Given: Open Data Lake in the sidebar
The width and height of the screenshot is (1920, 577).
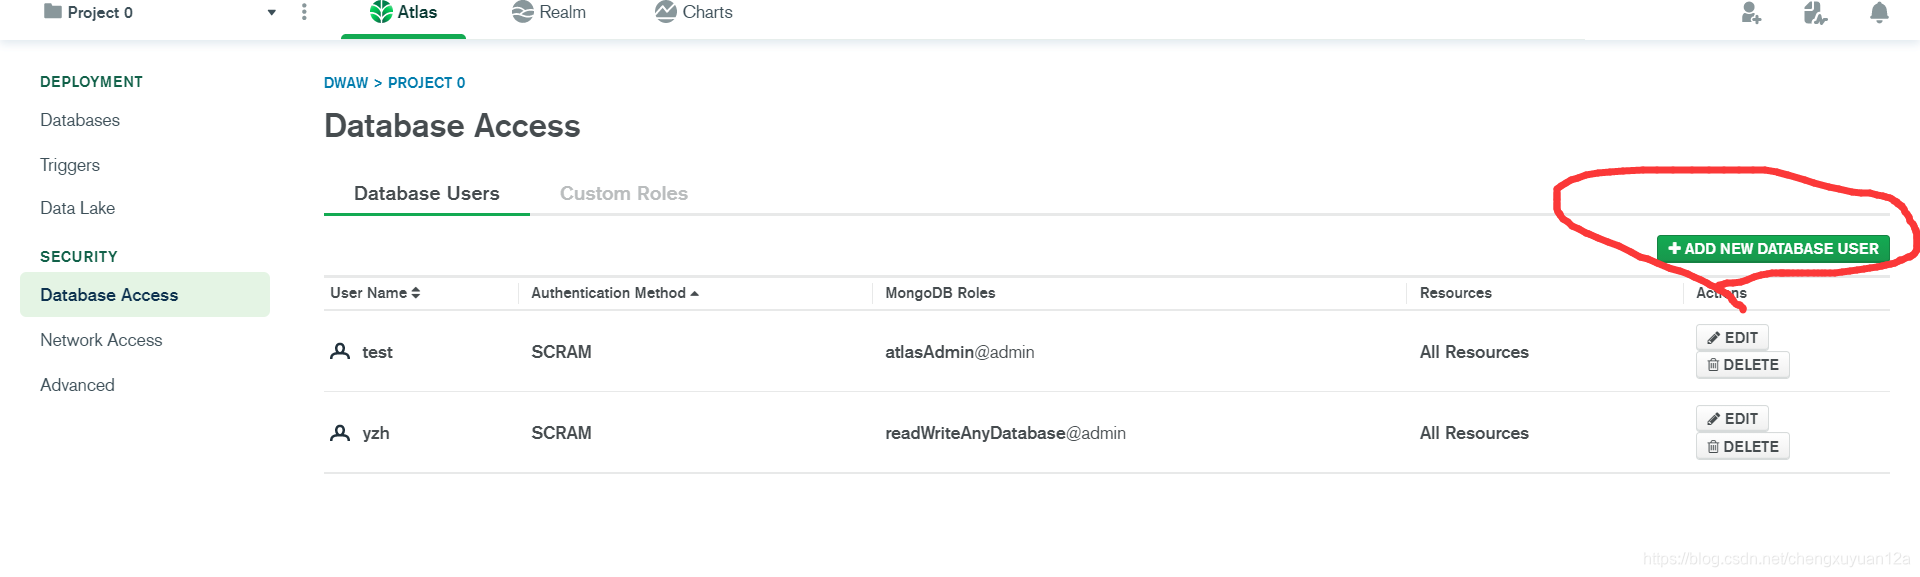Looking at the screenshot, I should point(78,208).
